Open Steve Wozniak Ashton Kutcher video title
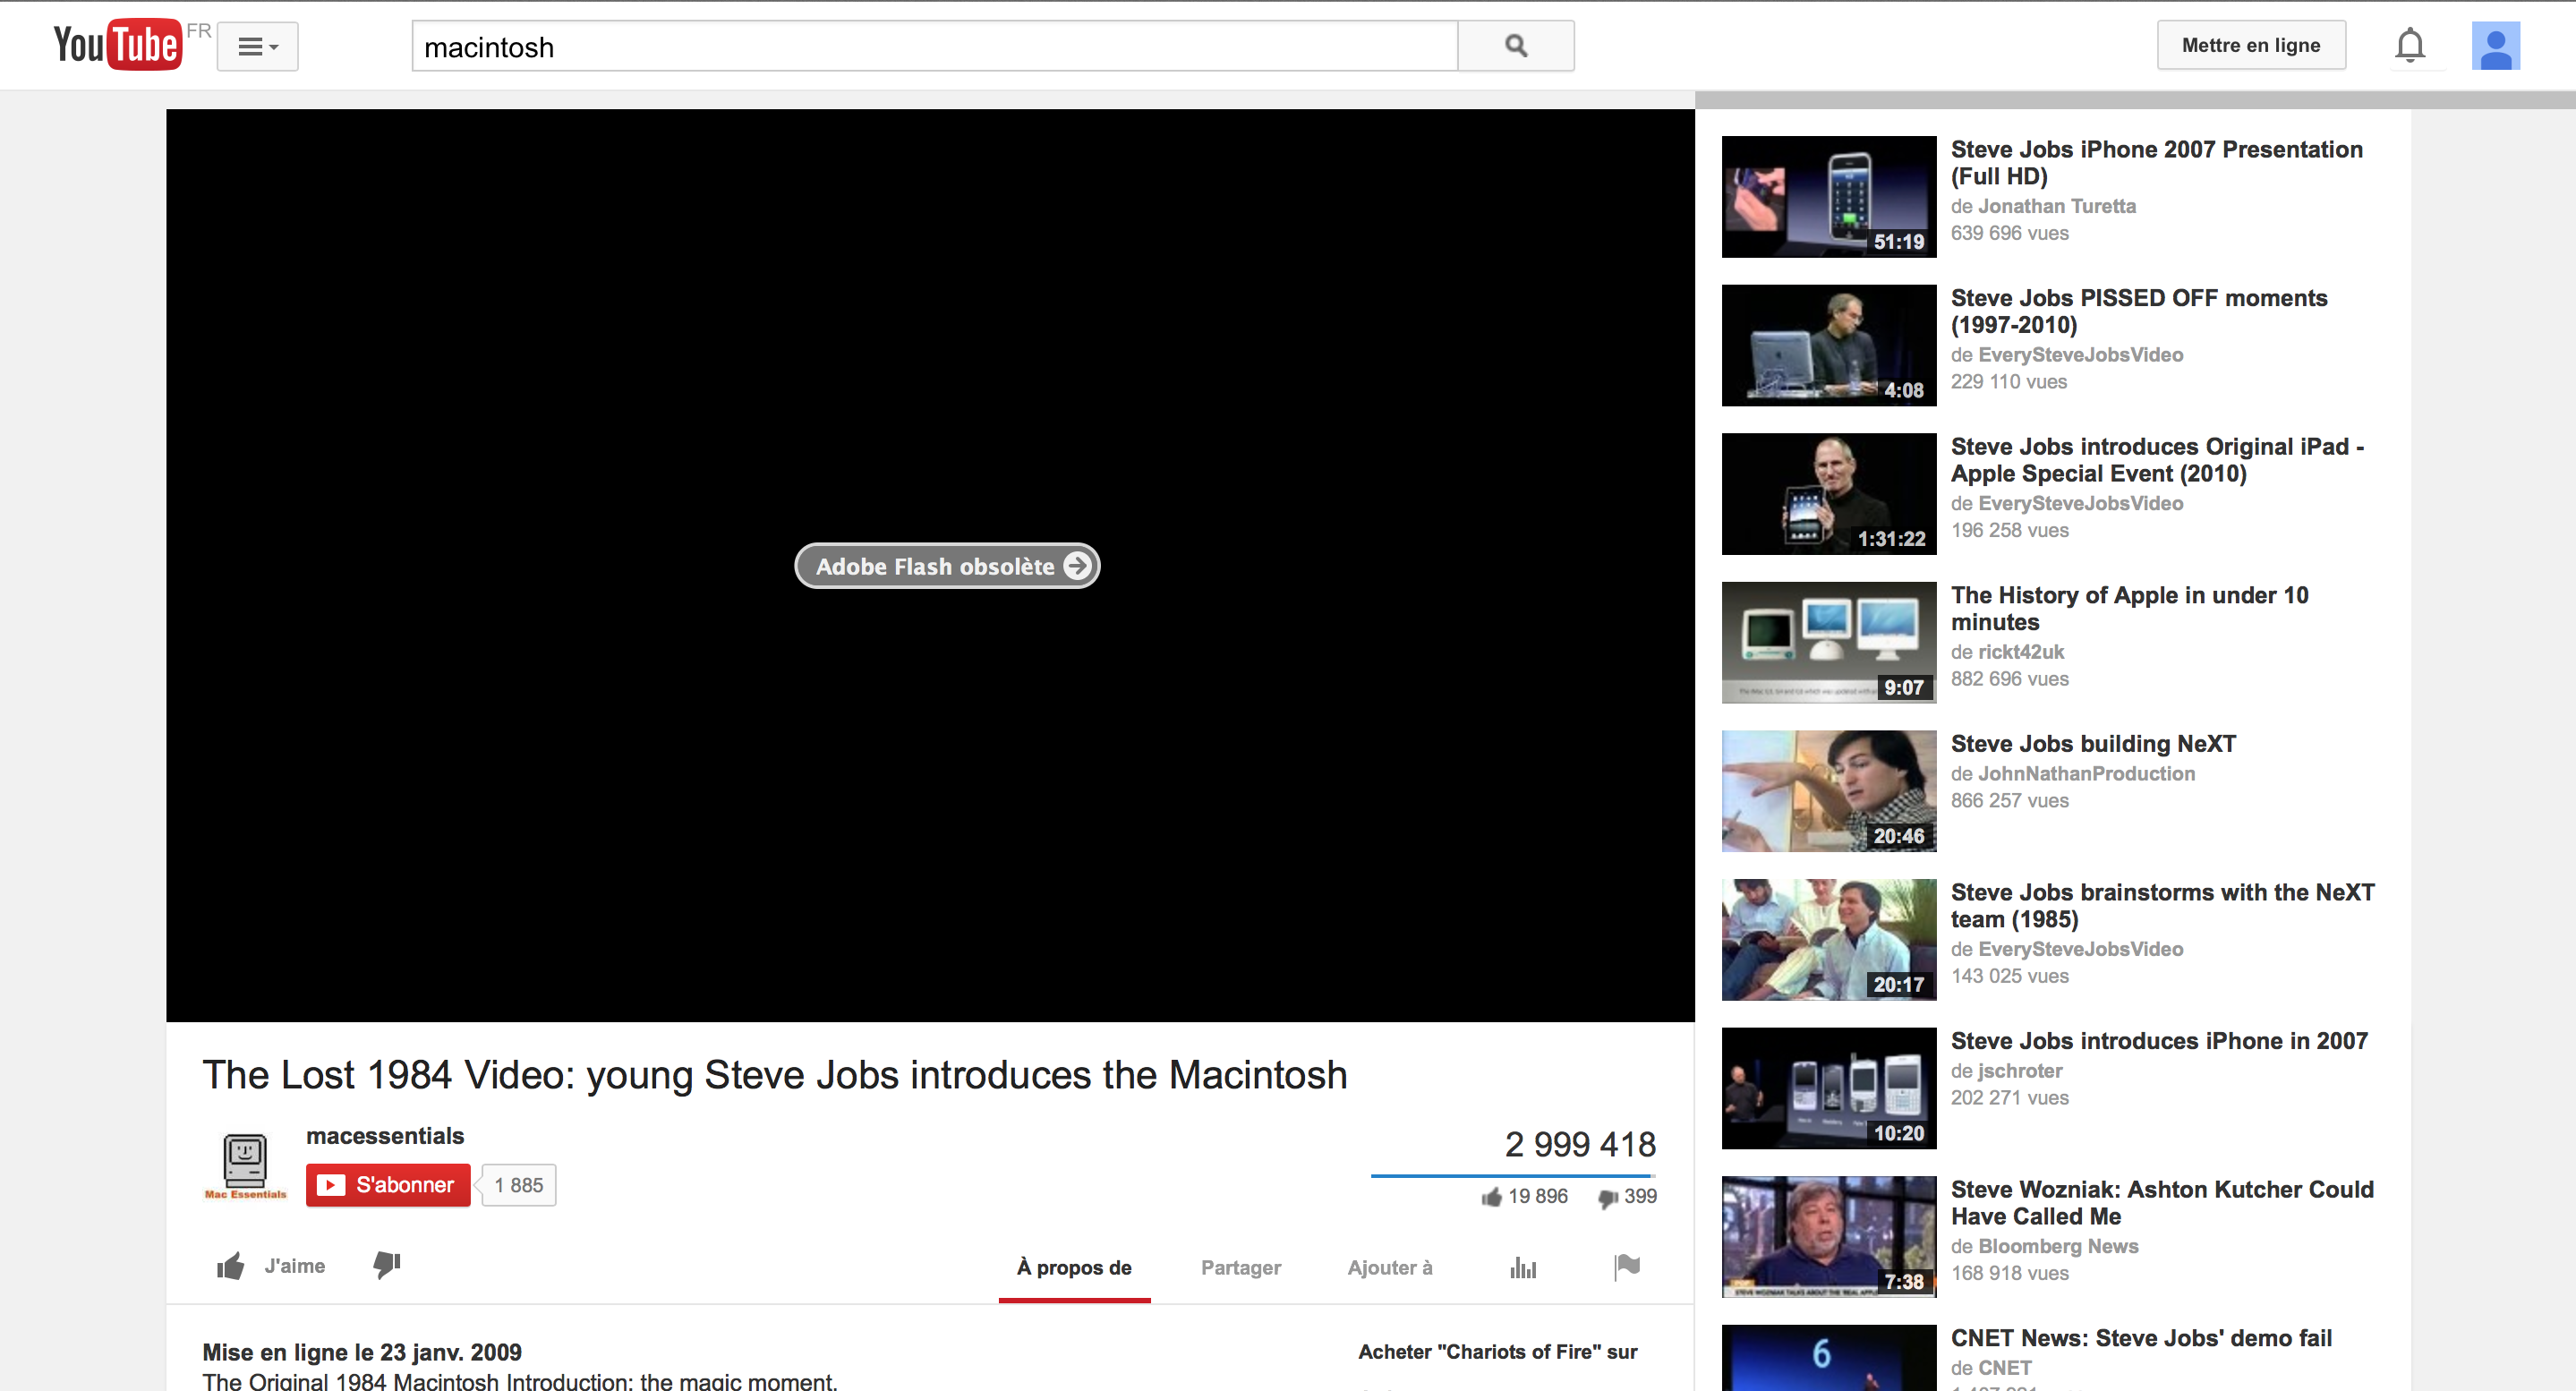 [2162, 1202]
